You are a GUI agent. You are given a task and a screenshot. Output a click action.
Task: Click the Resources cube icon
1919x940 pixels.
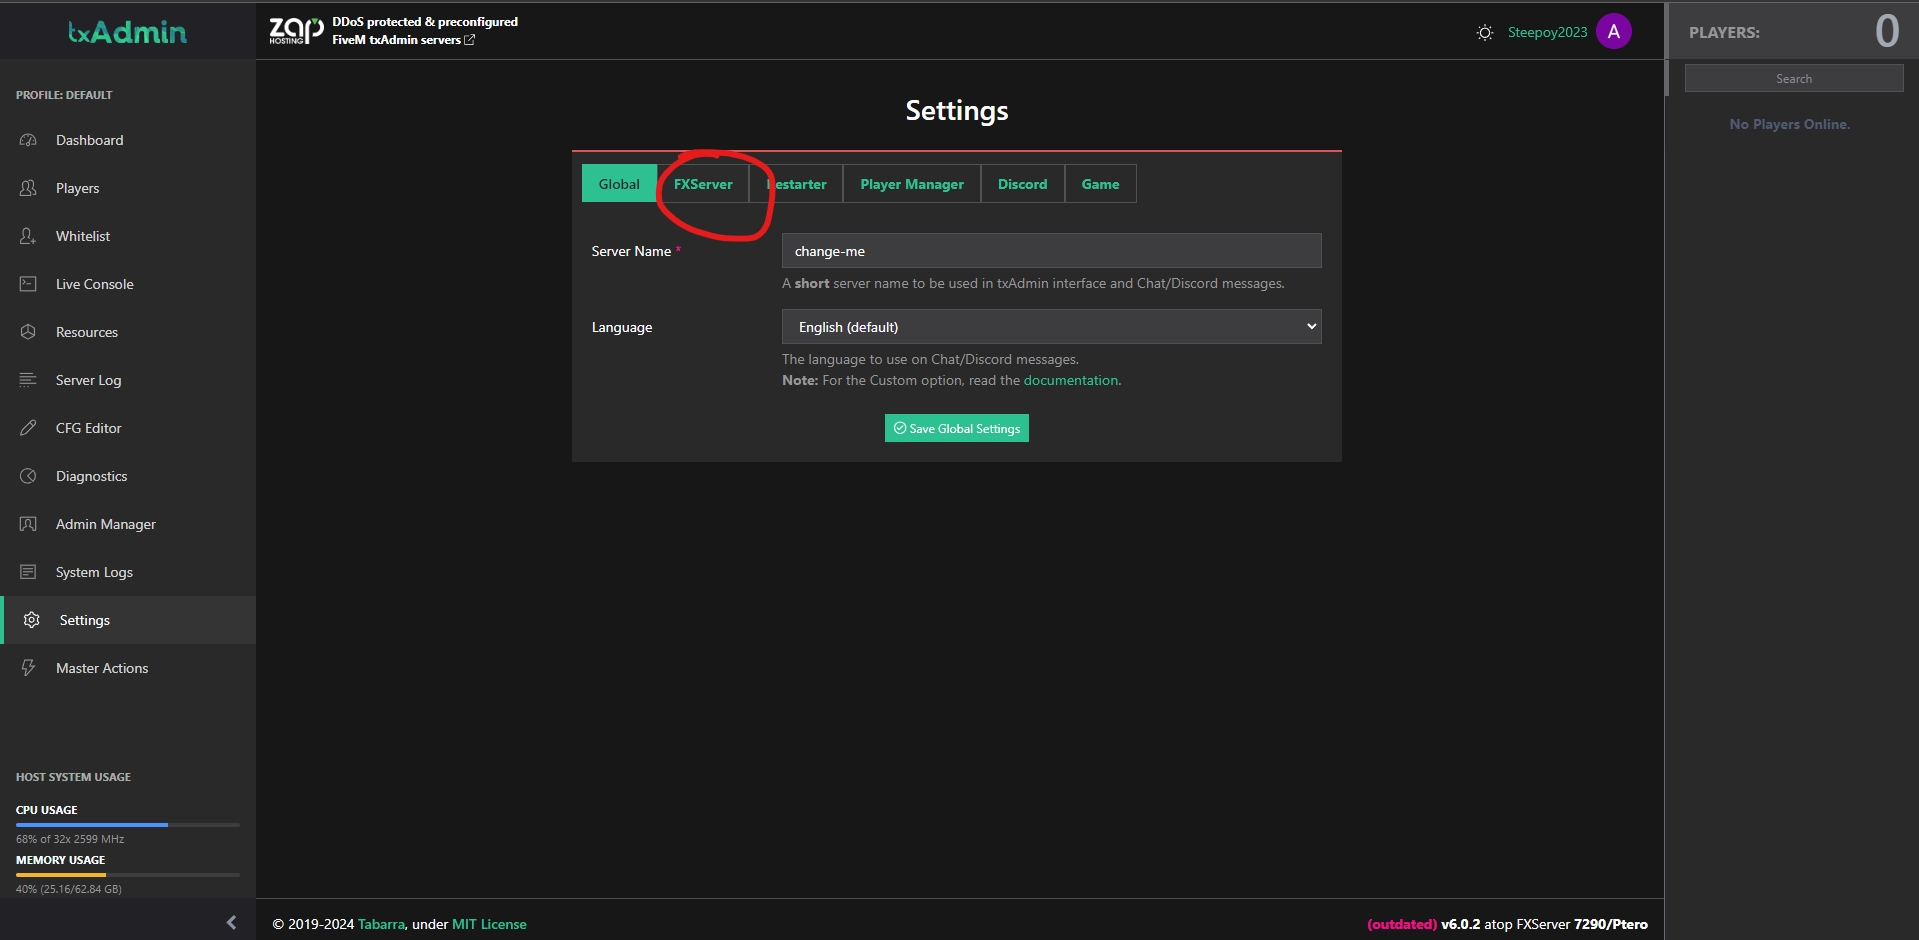tap(28, 332)
